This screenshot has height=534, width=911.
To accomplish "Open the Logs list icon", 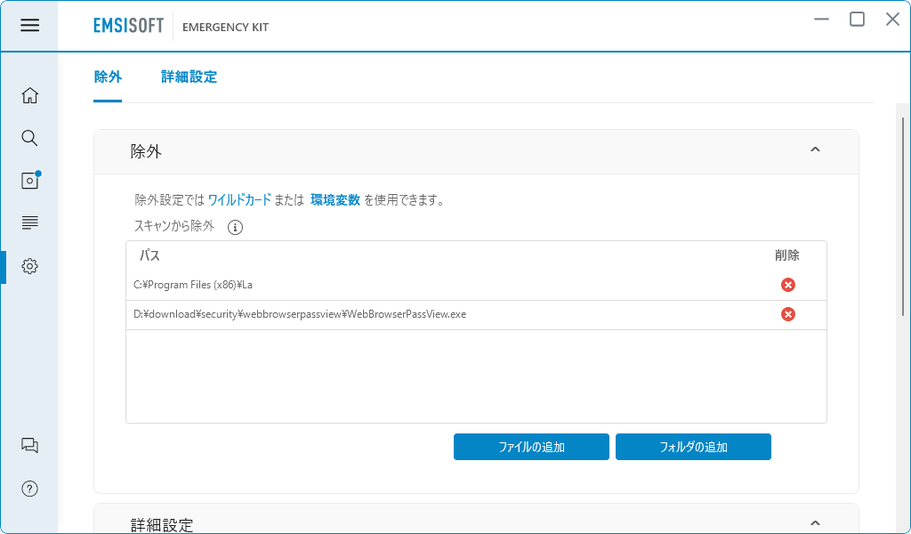I will tap(30, 223).
